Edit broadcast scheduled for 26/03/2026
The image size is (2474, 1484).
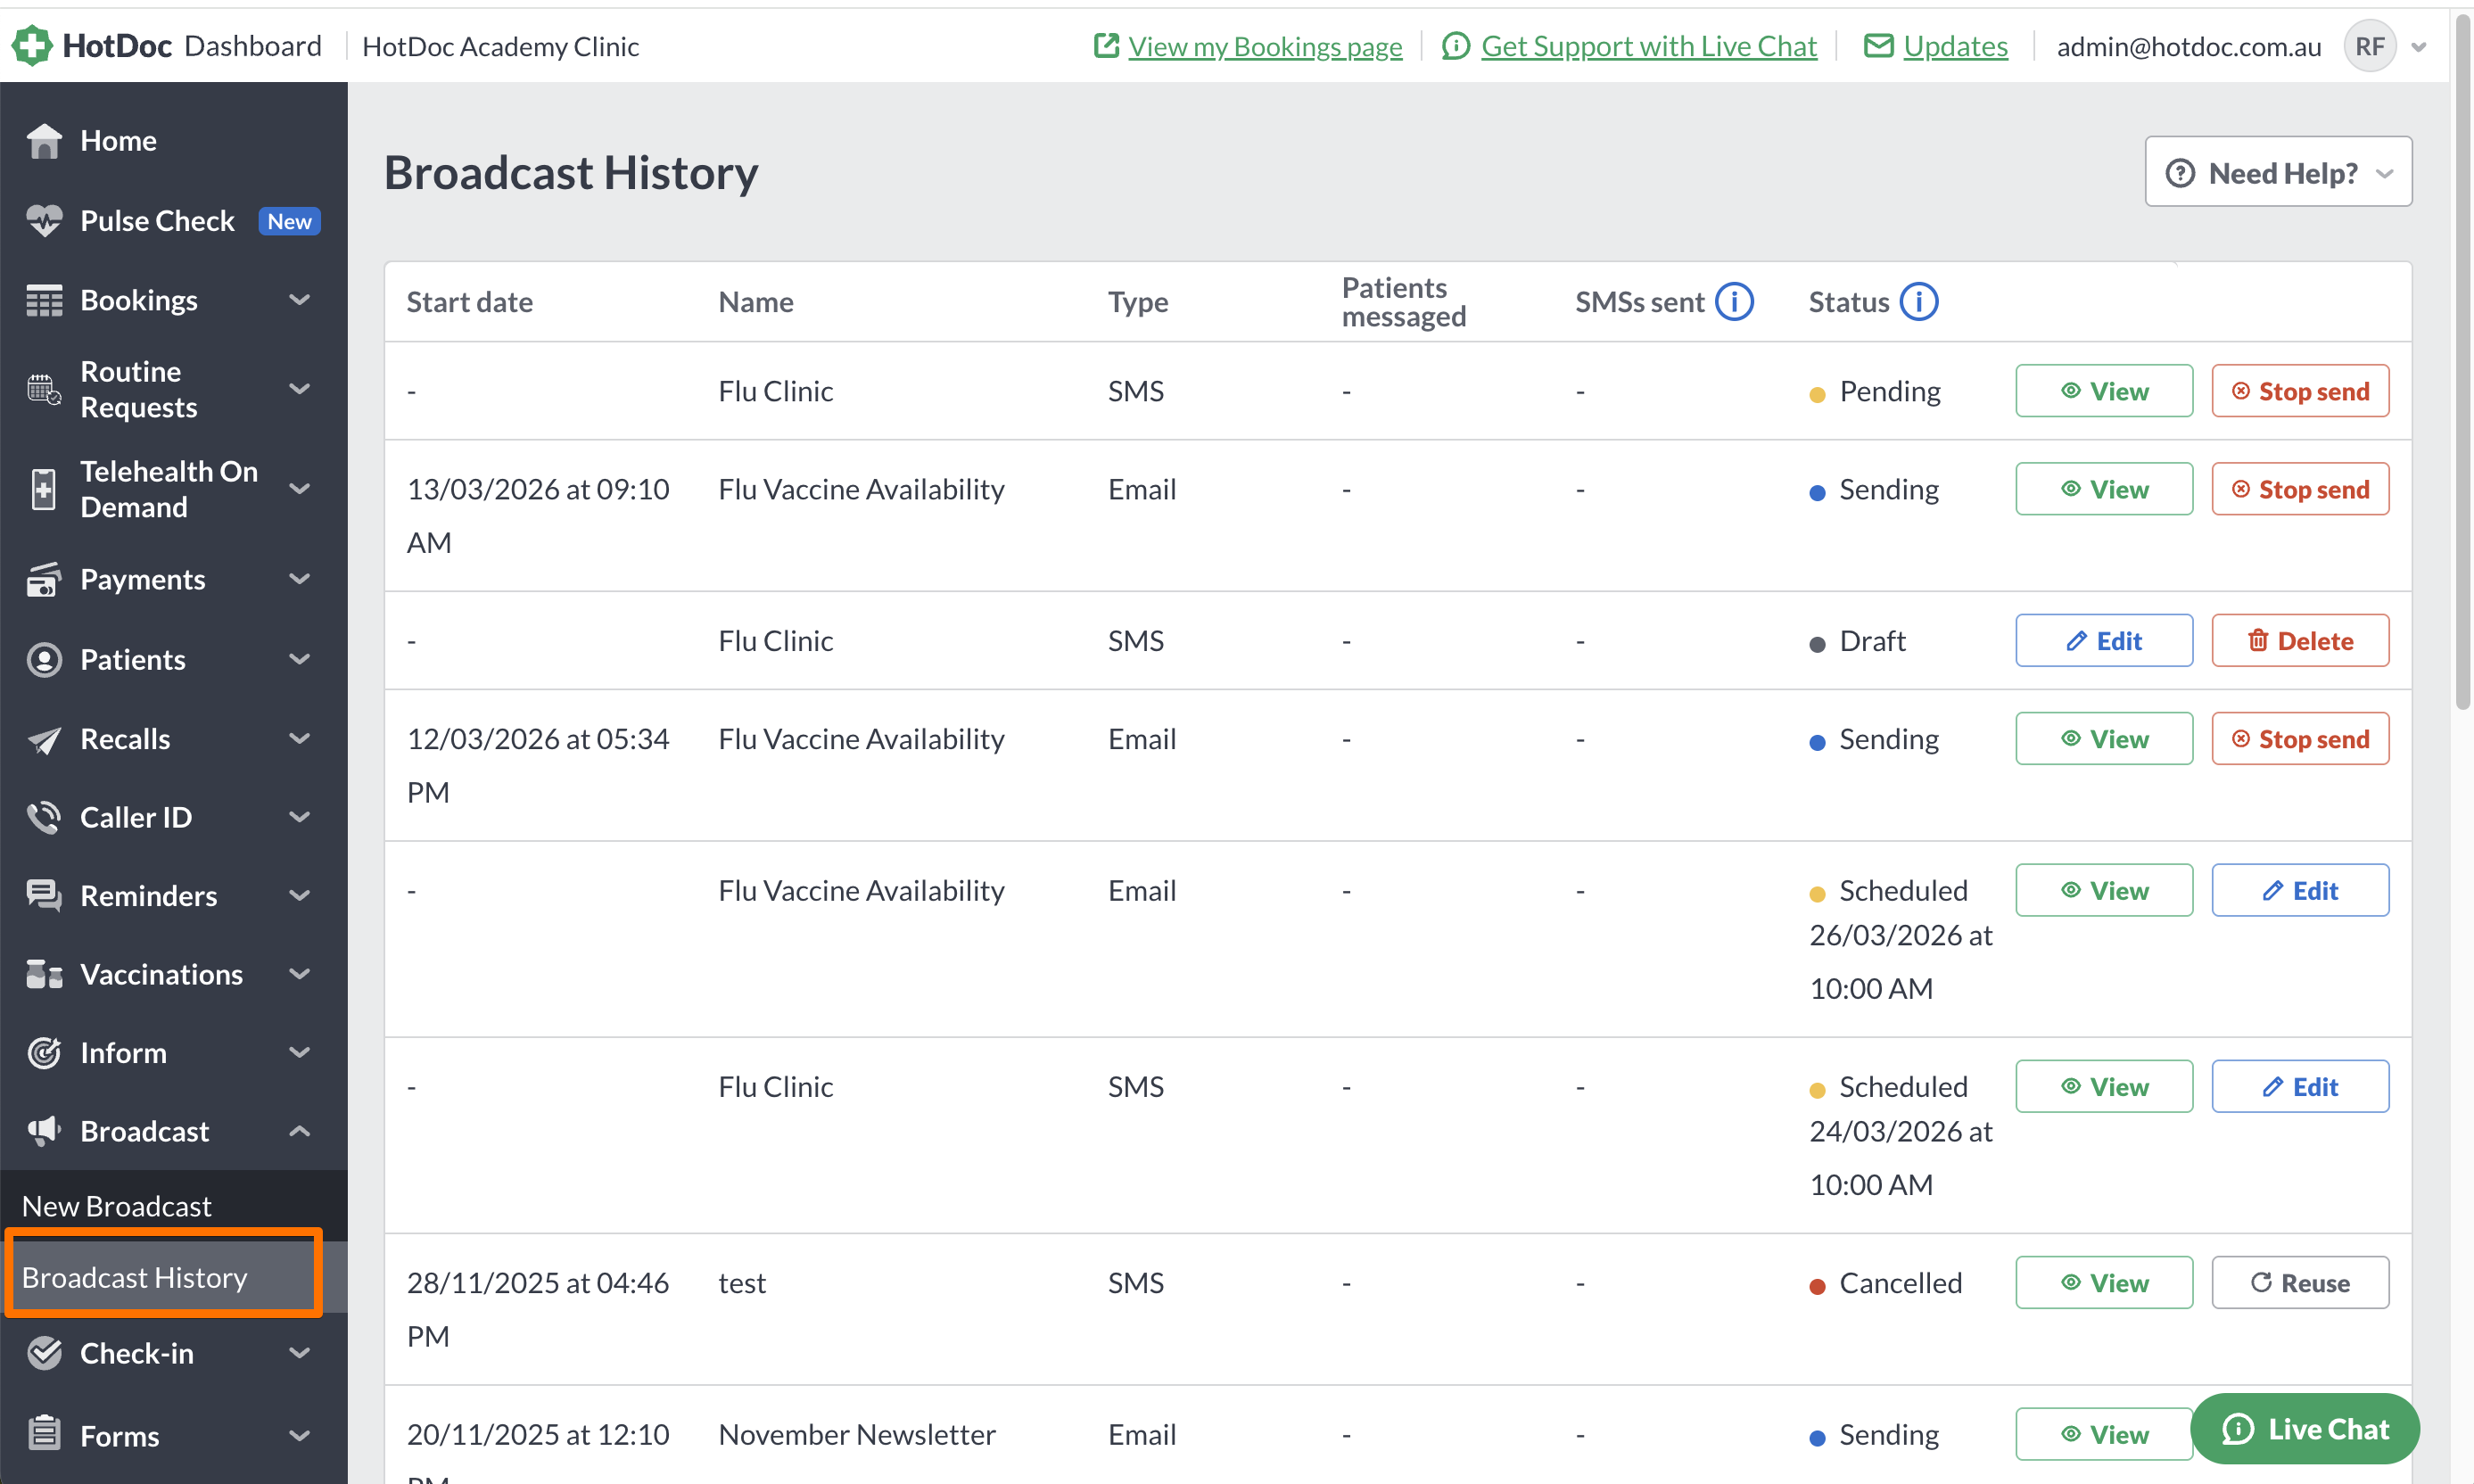[x=2300, y=891]
